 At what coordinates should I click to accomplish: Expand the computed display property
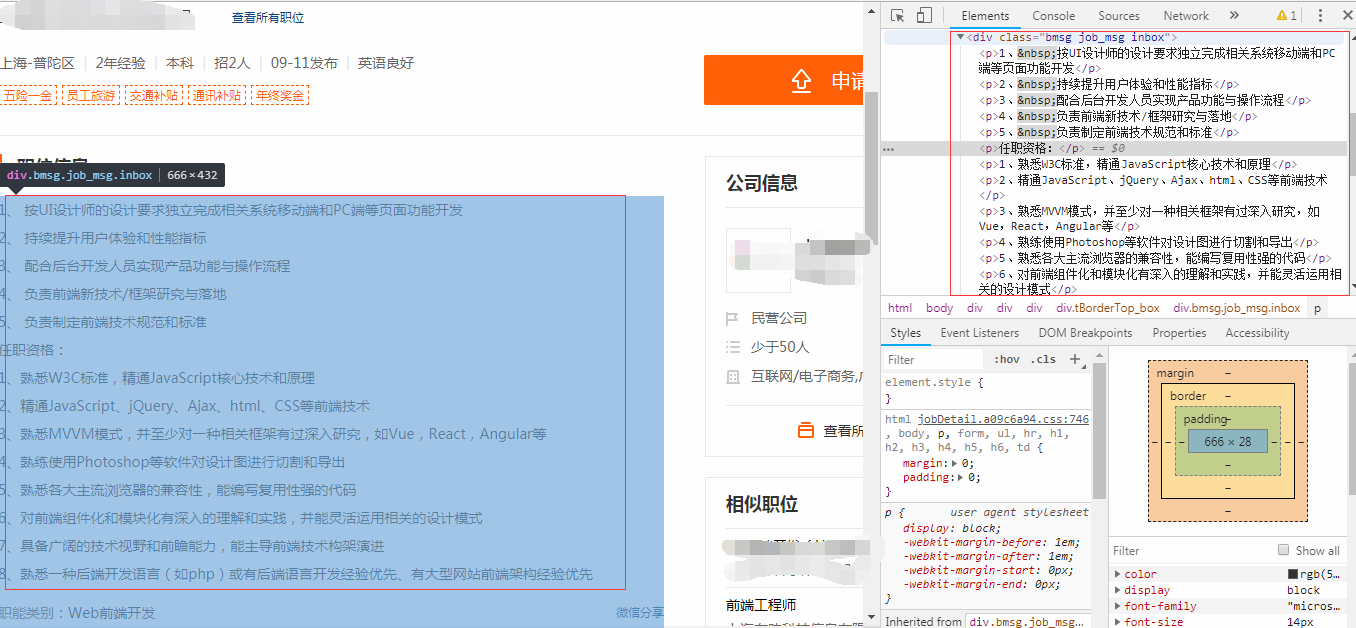tap(1118, 591)
